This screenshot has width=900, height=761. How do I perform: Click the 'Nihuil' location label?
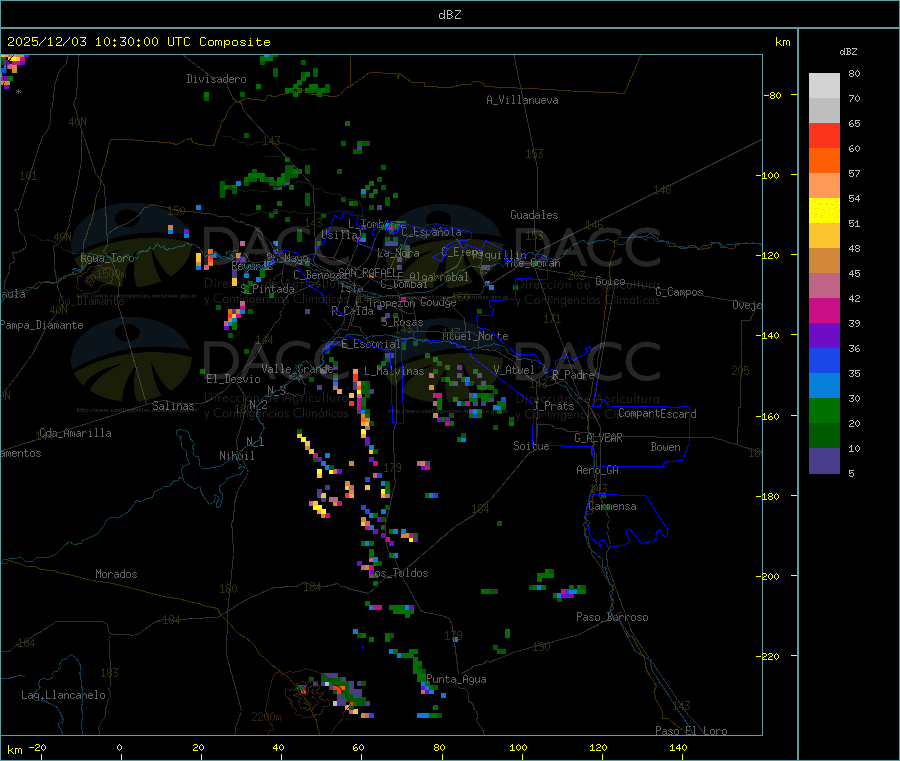(237, 456)
